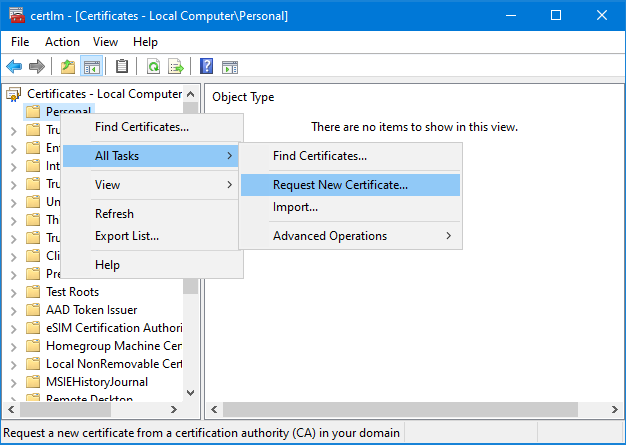Click the Back arrow toolbar icon
The image size is (626, 445).
14,67
